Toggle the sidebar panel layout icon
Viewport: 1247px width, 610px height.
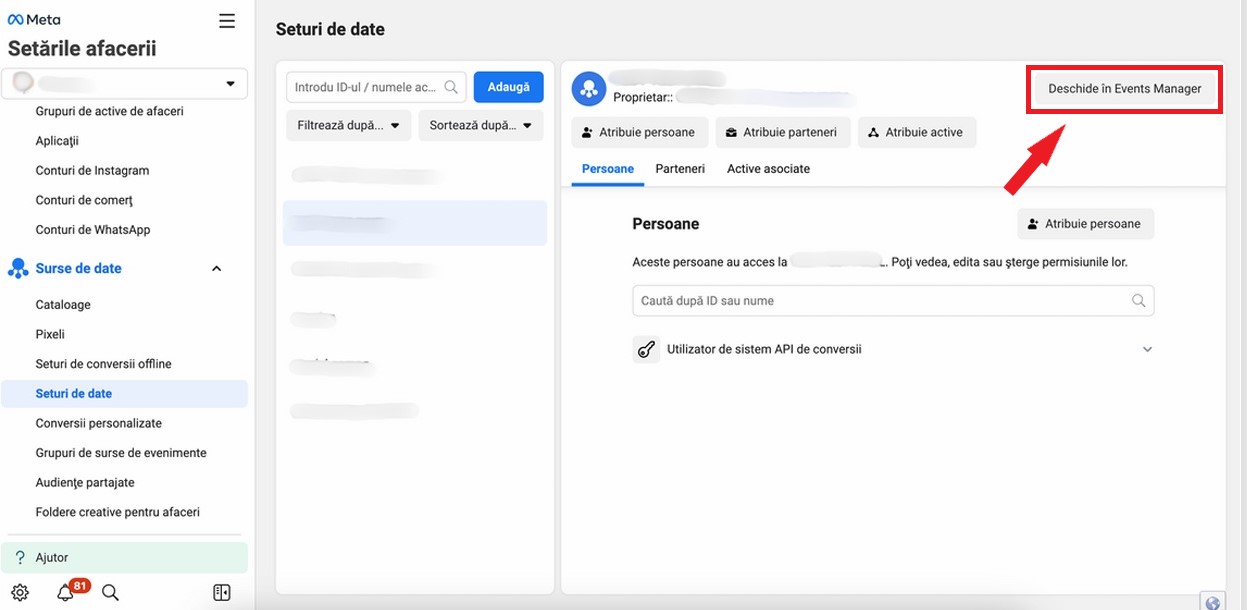(222, 592)
